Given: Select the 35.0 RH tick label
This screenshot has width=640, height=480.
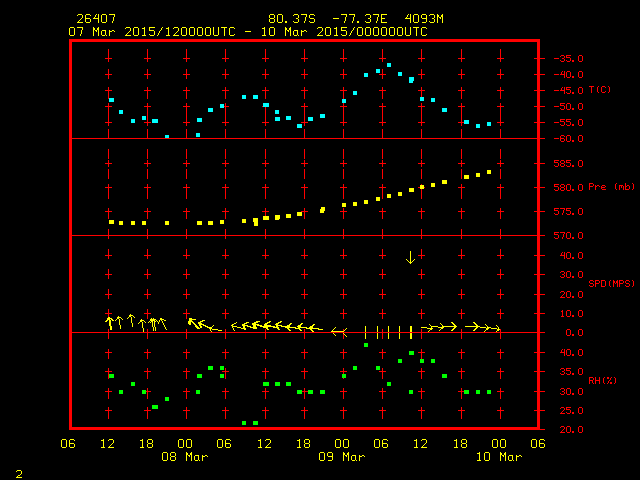Looking at the screenshot, I should 571,372.
